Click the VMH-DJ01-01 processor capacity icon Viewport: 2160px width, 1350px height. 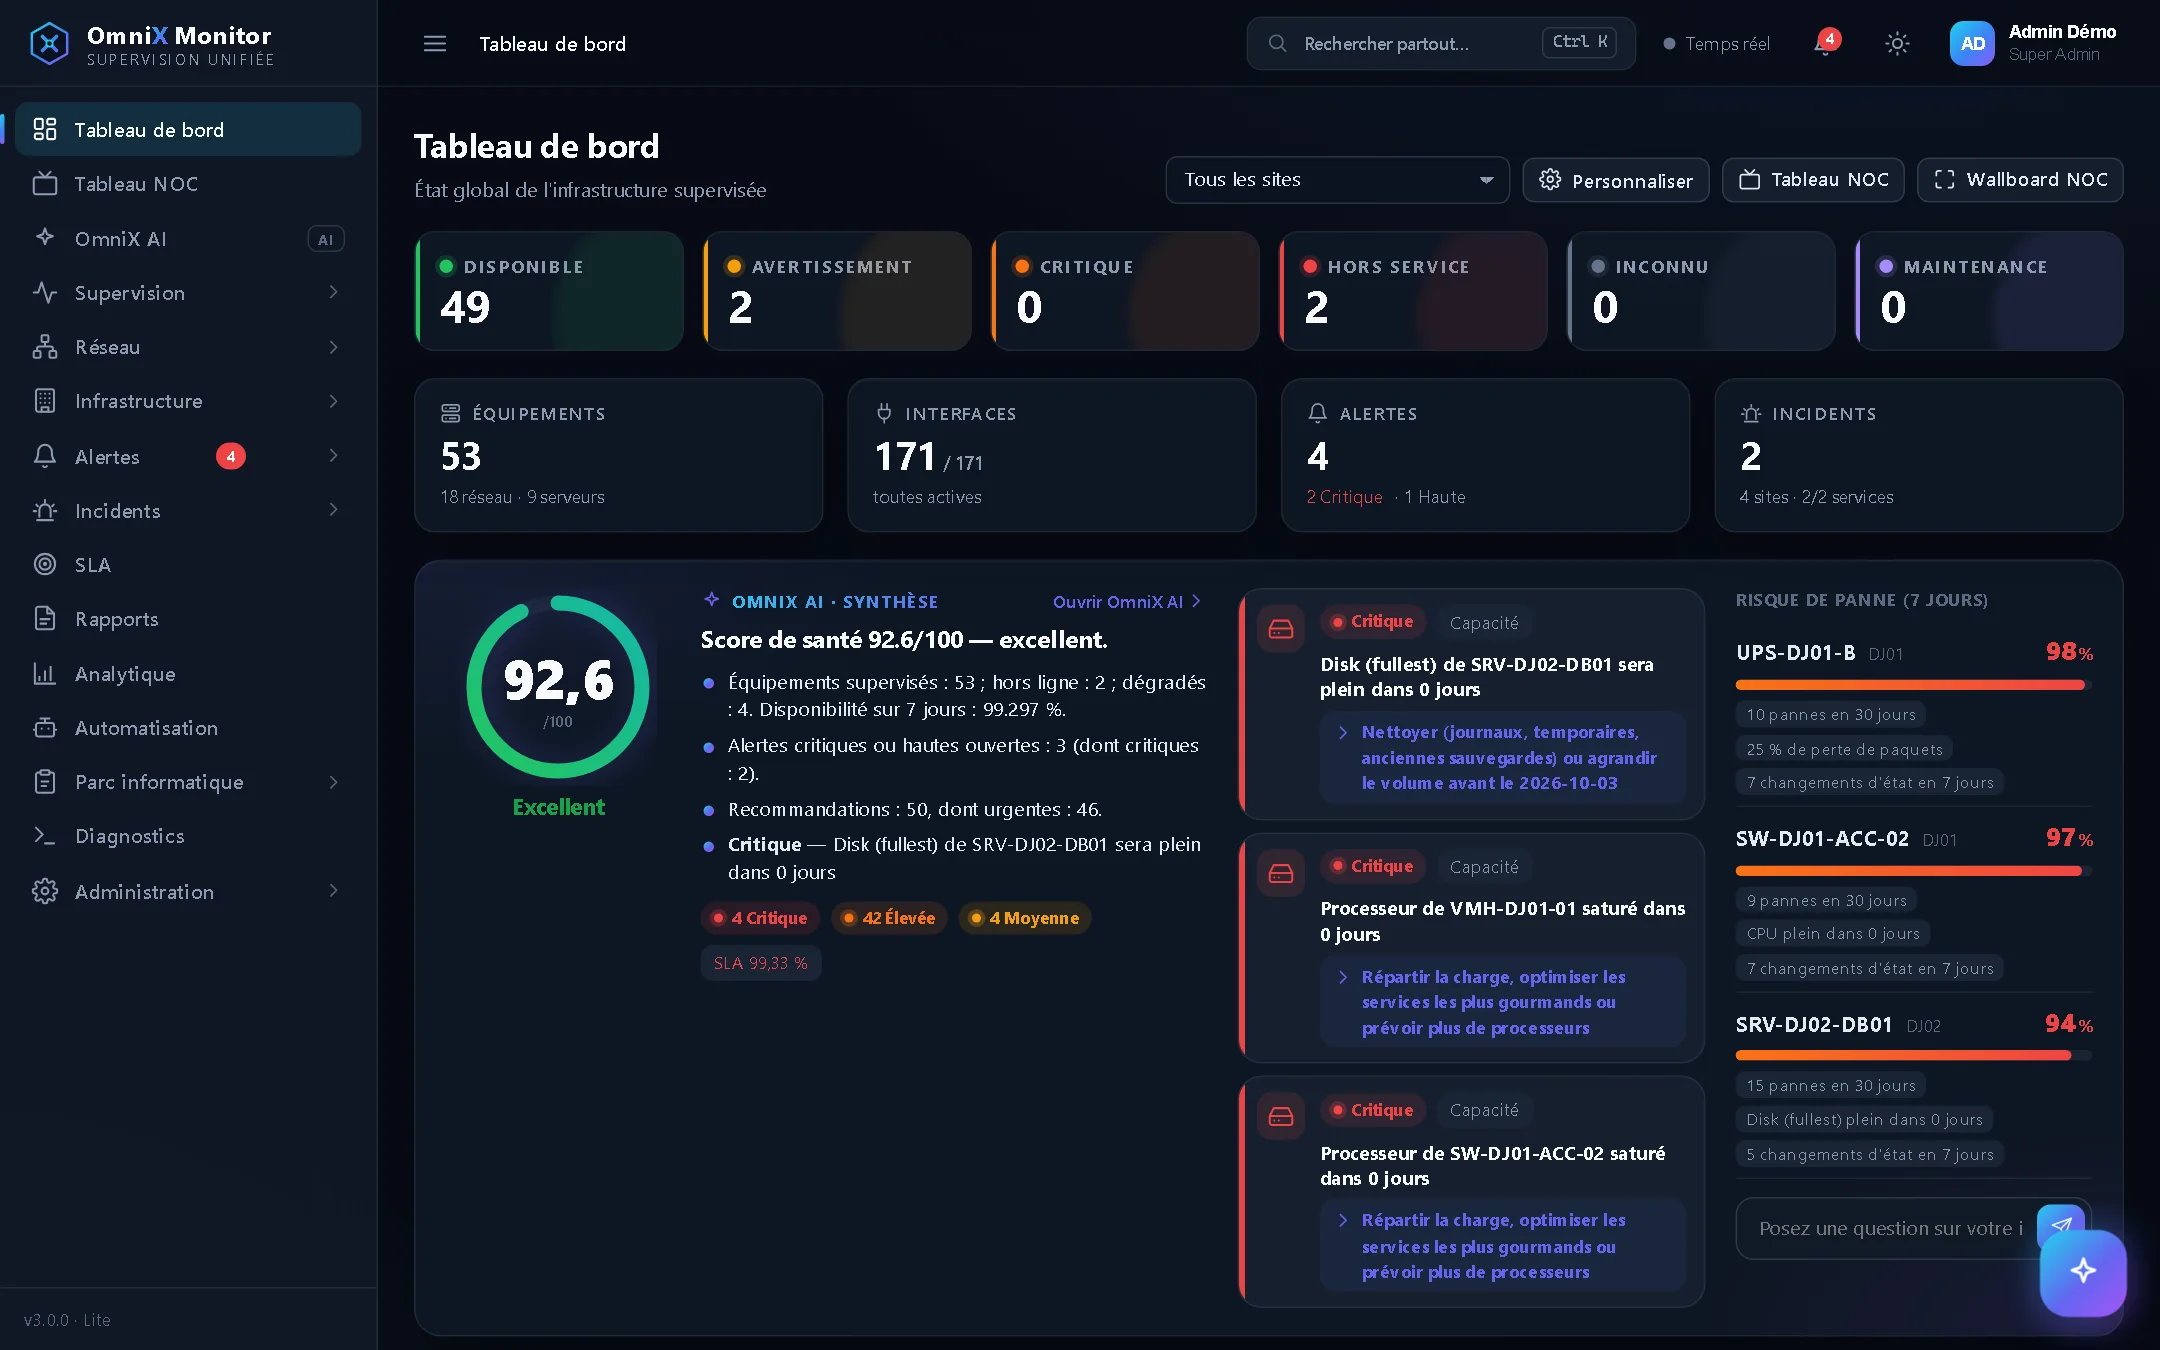[x=1281, y=874]
